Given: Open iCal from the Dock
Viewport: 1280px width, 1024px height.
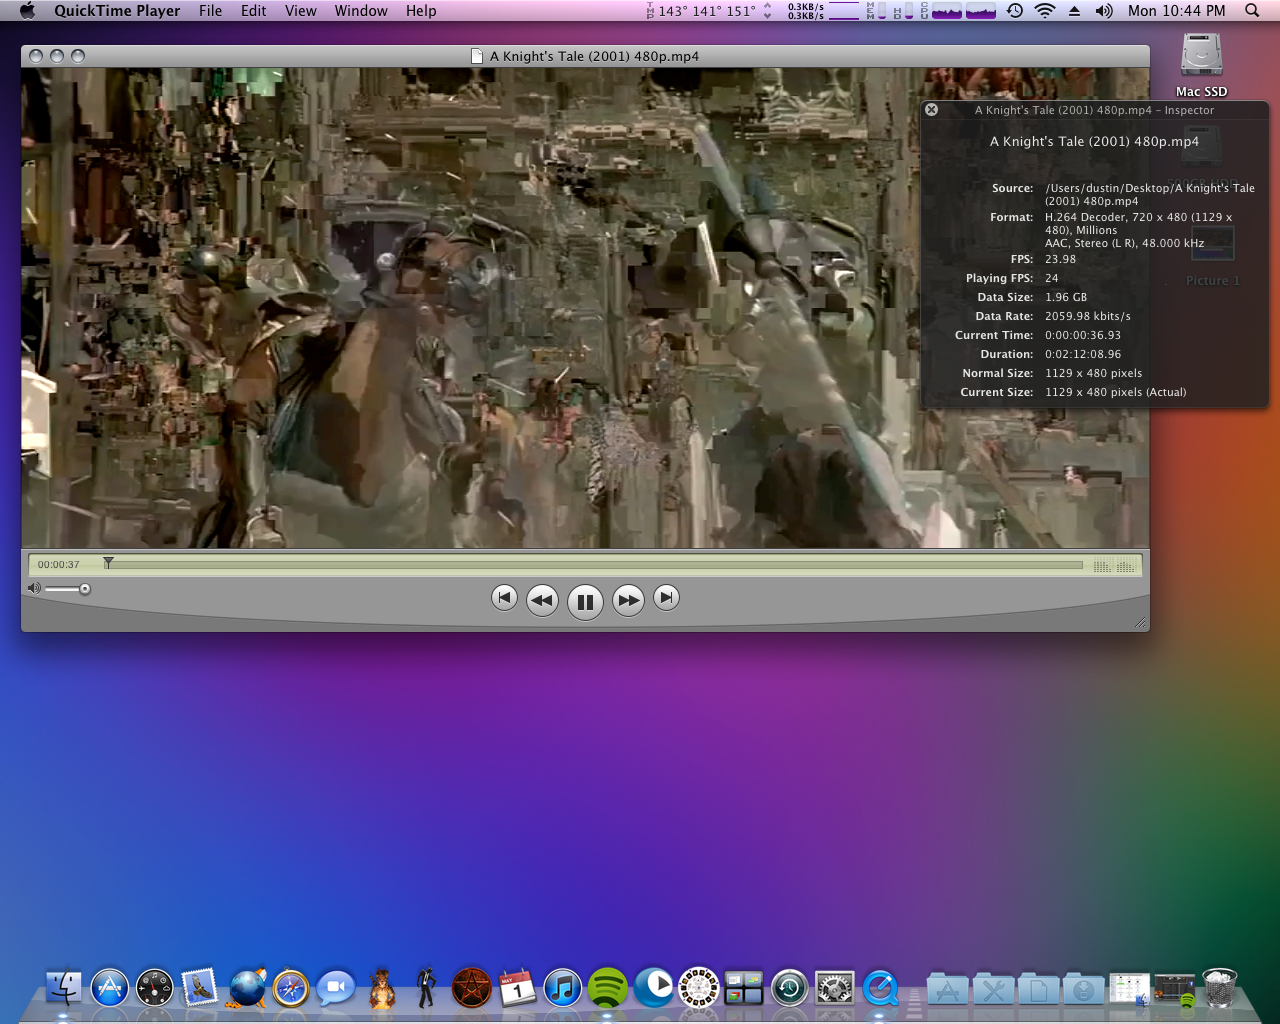Looking at the screenshot, I should point(517,988).
